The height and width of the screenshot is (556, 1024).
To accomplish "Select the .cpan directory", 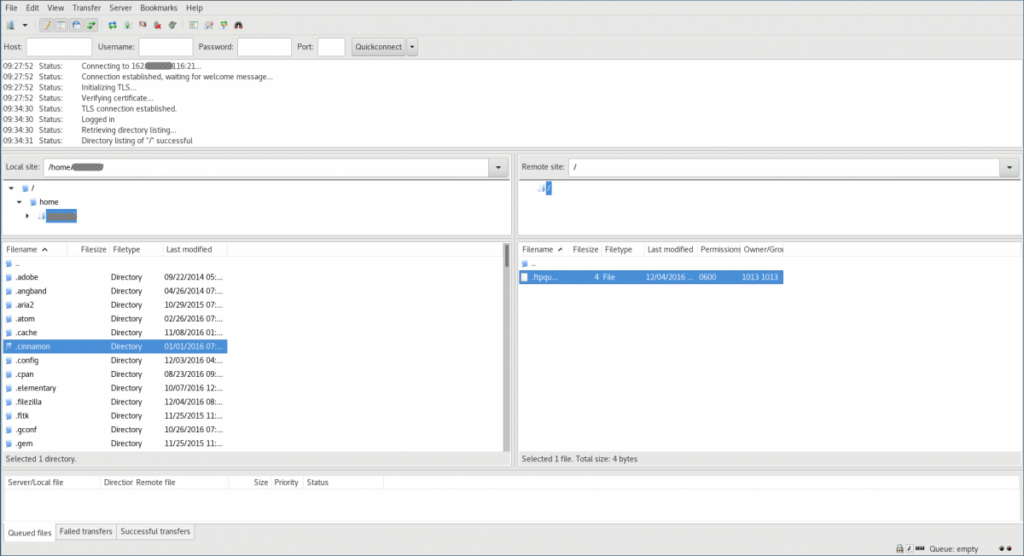I will 115,374.
